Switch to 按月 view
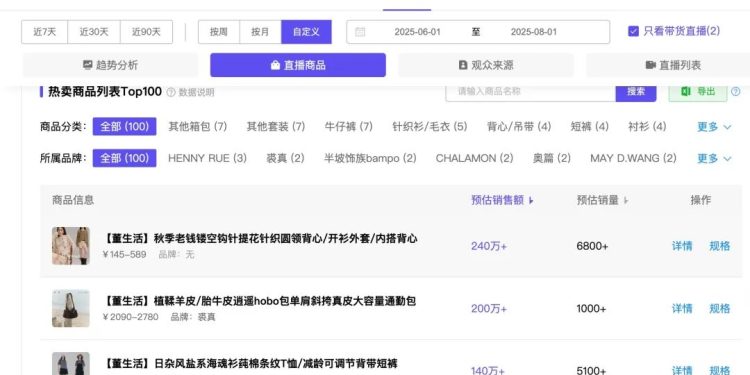750x375 pixels. (x=260, y=32)
